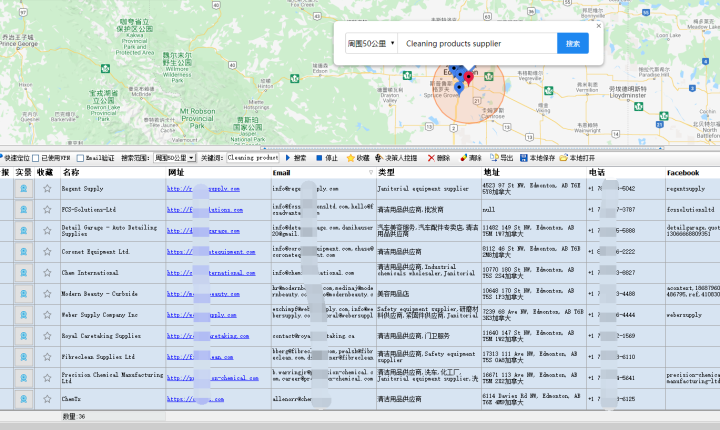The height and width of the screenshot is (430, 720).
Task: Click the Stop (停止) square icon
Action: pos(319,158)
